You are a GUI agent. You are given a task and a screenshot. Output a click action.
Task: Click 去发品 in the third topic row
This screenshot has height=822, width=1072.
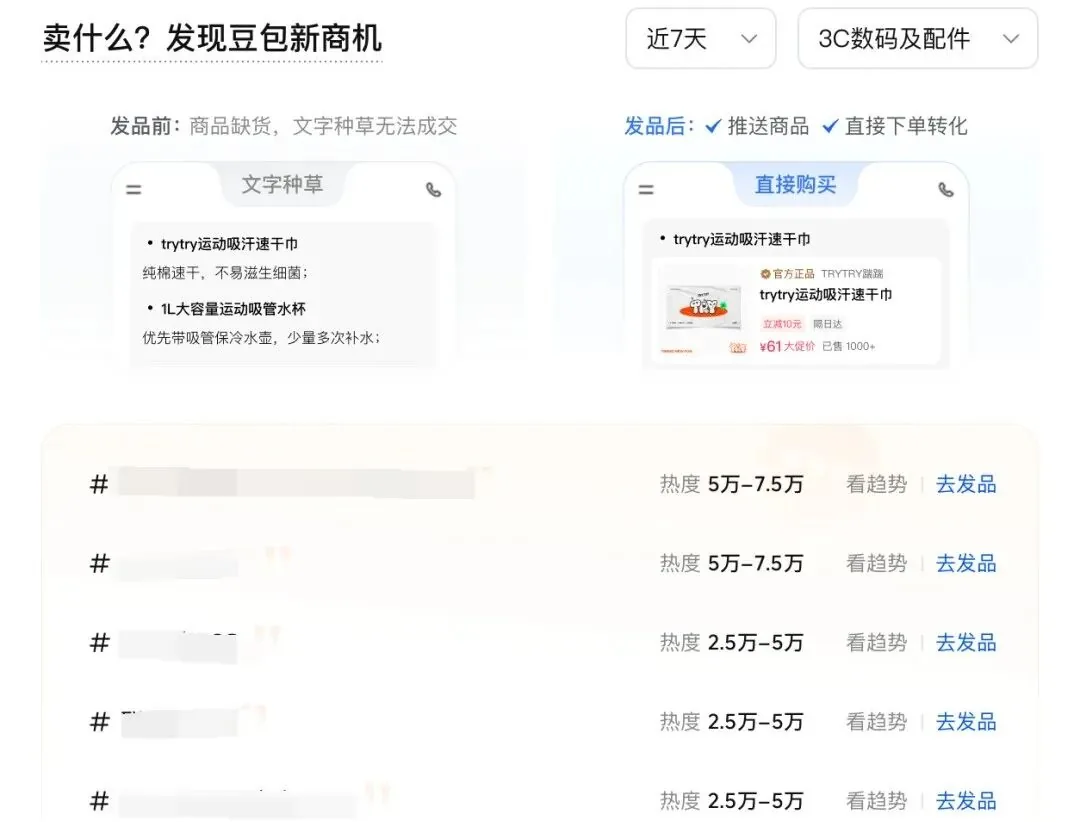coord(966,643)
